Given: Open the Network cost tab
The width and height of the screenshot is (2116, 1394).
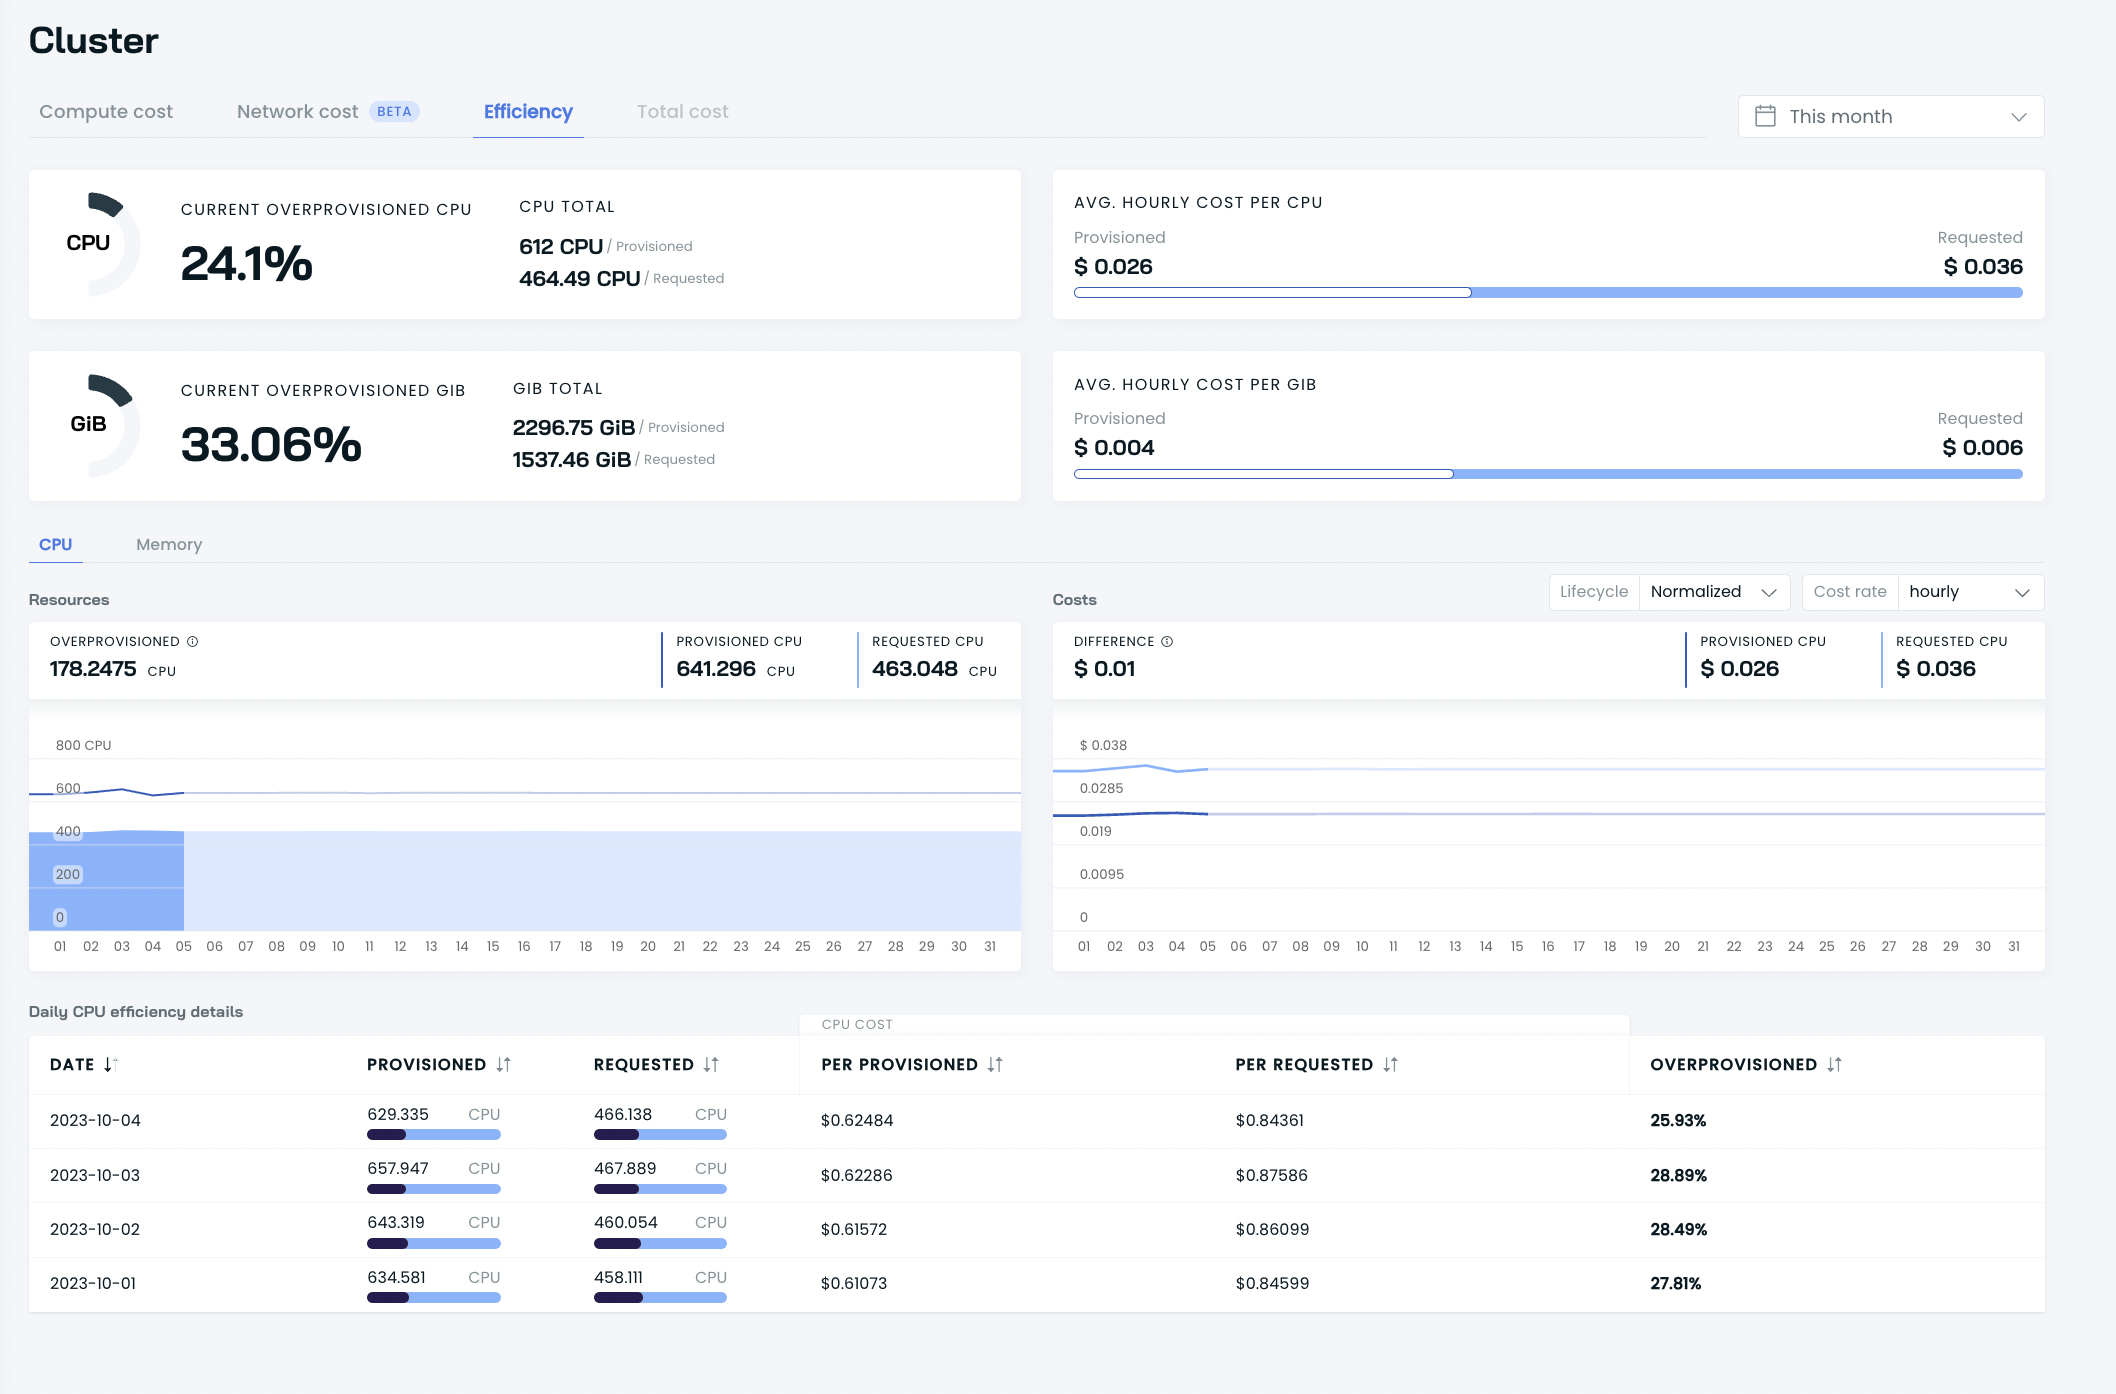Looking at the screenshot, I should [x=298, y=112].
